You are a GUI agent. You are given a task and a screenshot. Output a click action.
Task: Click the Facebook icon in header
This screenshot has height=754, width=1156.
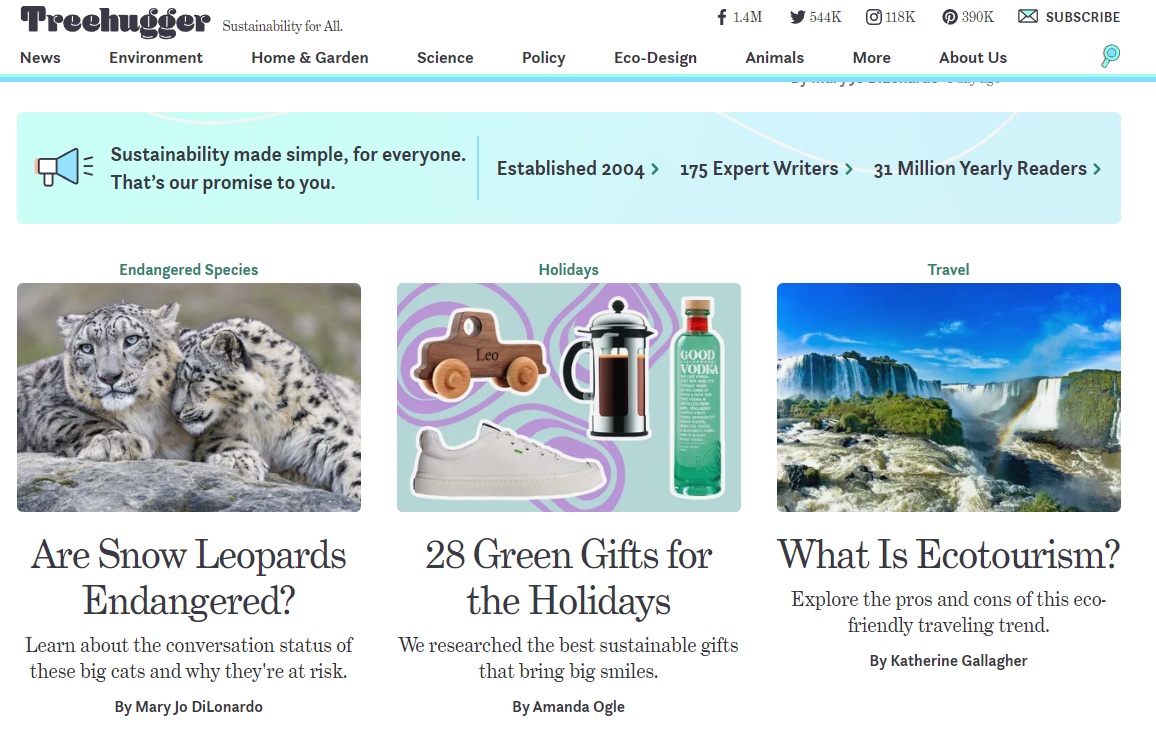(x=722, y=17)
